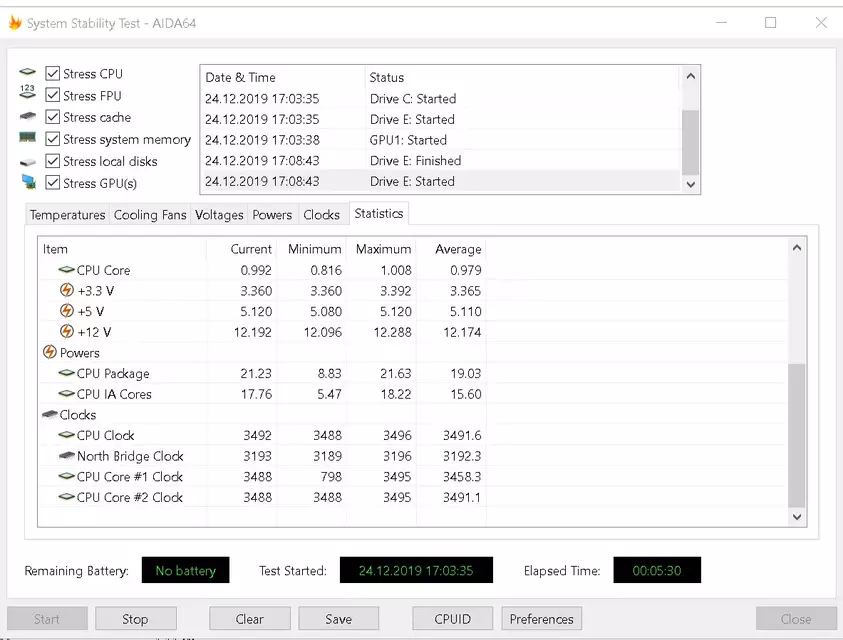Image resolution: width=843 pixels, height=640 pixels.
Task: Maximize the AIDA64 window
Action: pos(770,23)
